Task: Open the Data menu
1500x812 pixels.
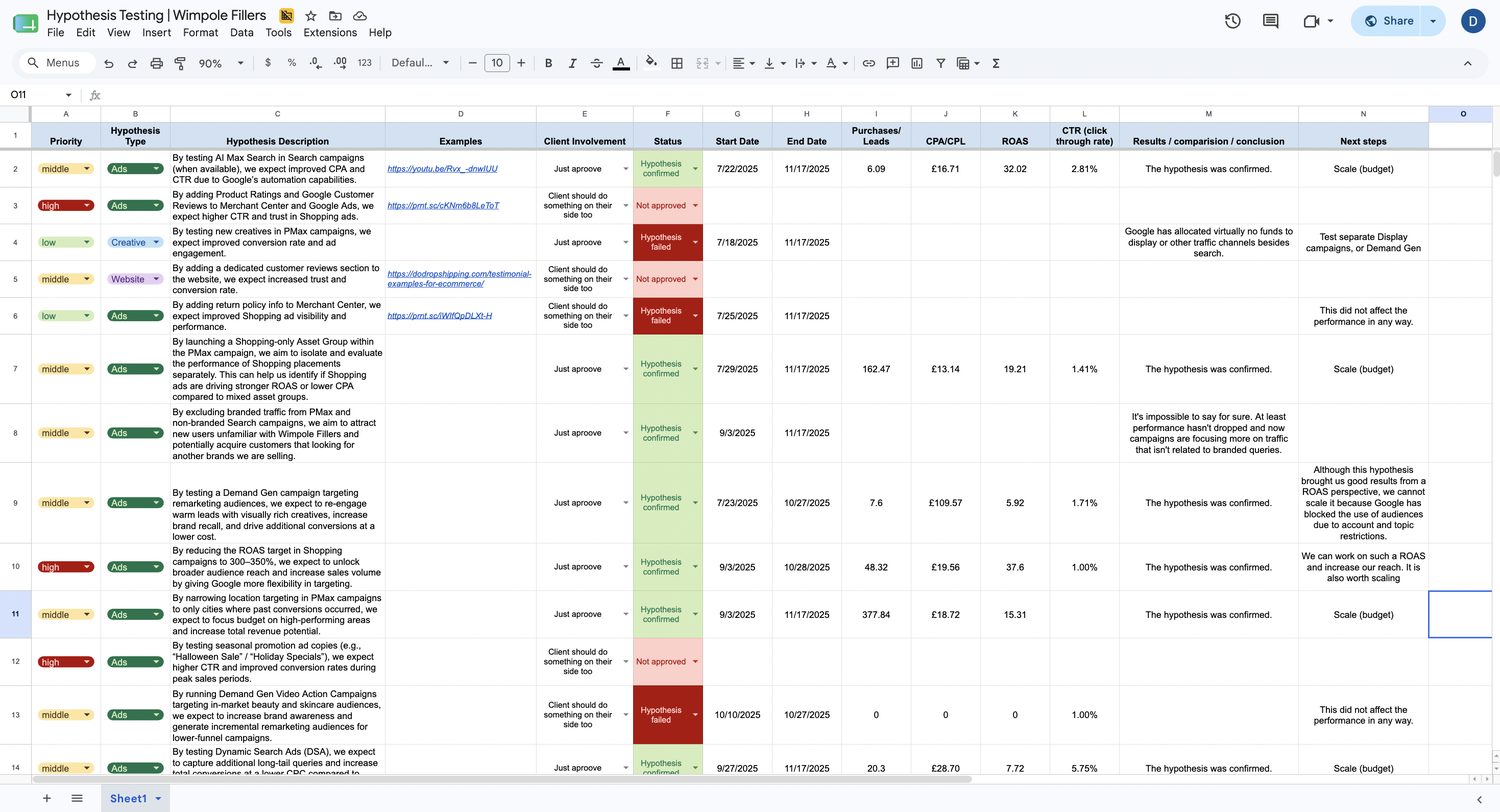Action: pyautogui.click(x=241, y=32)
